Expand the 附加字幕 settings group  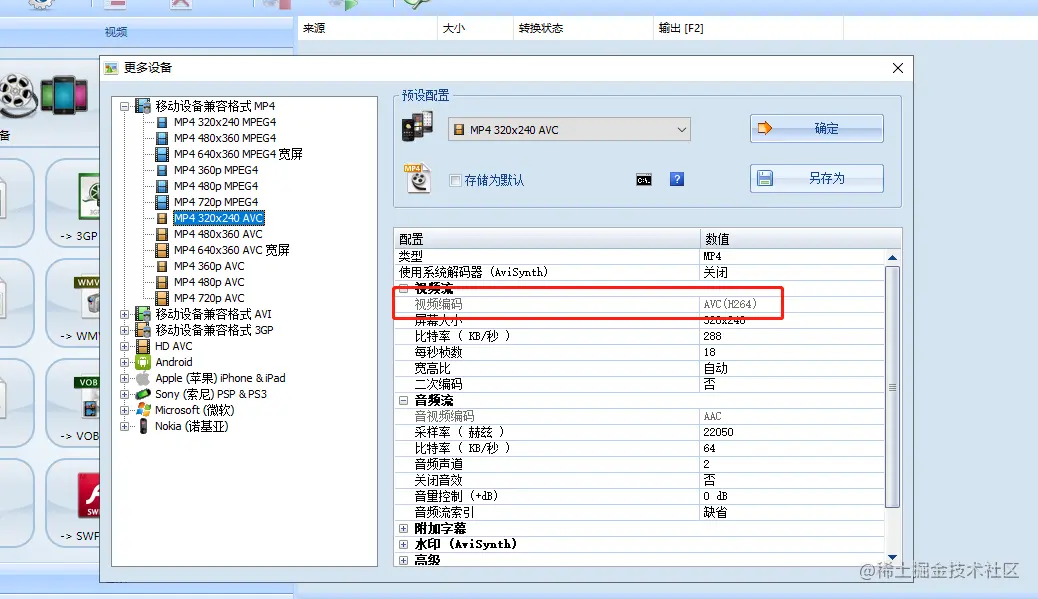(x=404, y=528)
